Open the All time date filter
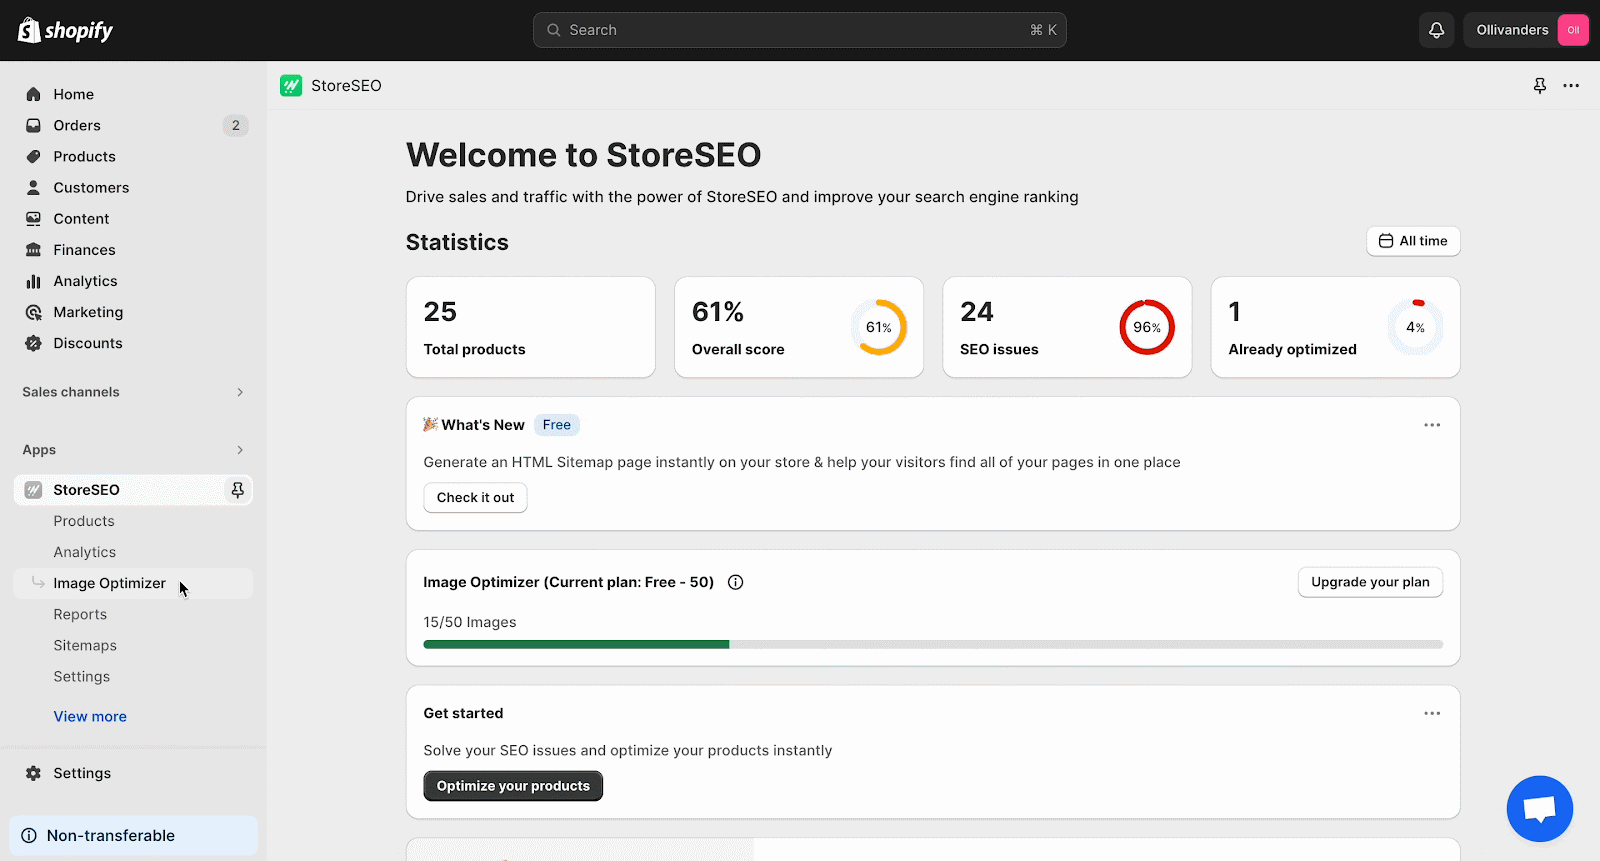The image size is (1600, 861). pyautogui.click(x=1413, y=241)
